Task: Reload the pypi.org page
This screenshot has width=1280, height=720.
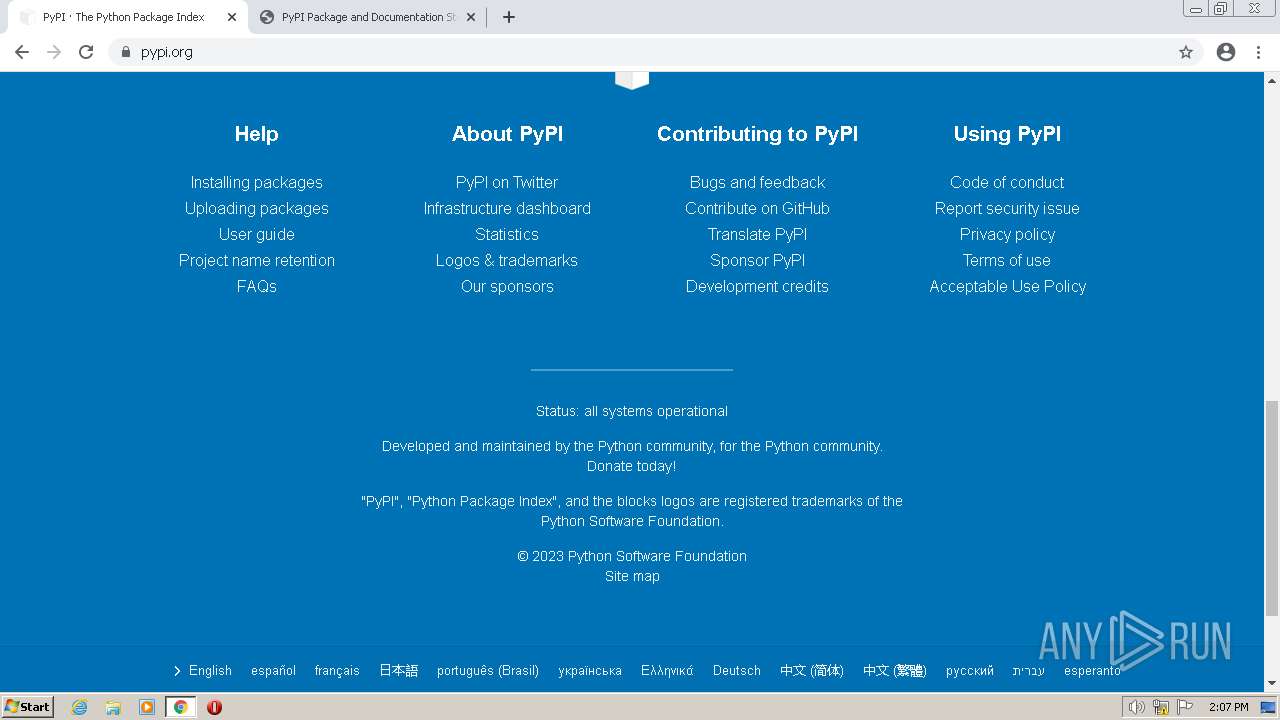Action: 86,52
